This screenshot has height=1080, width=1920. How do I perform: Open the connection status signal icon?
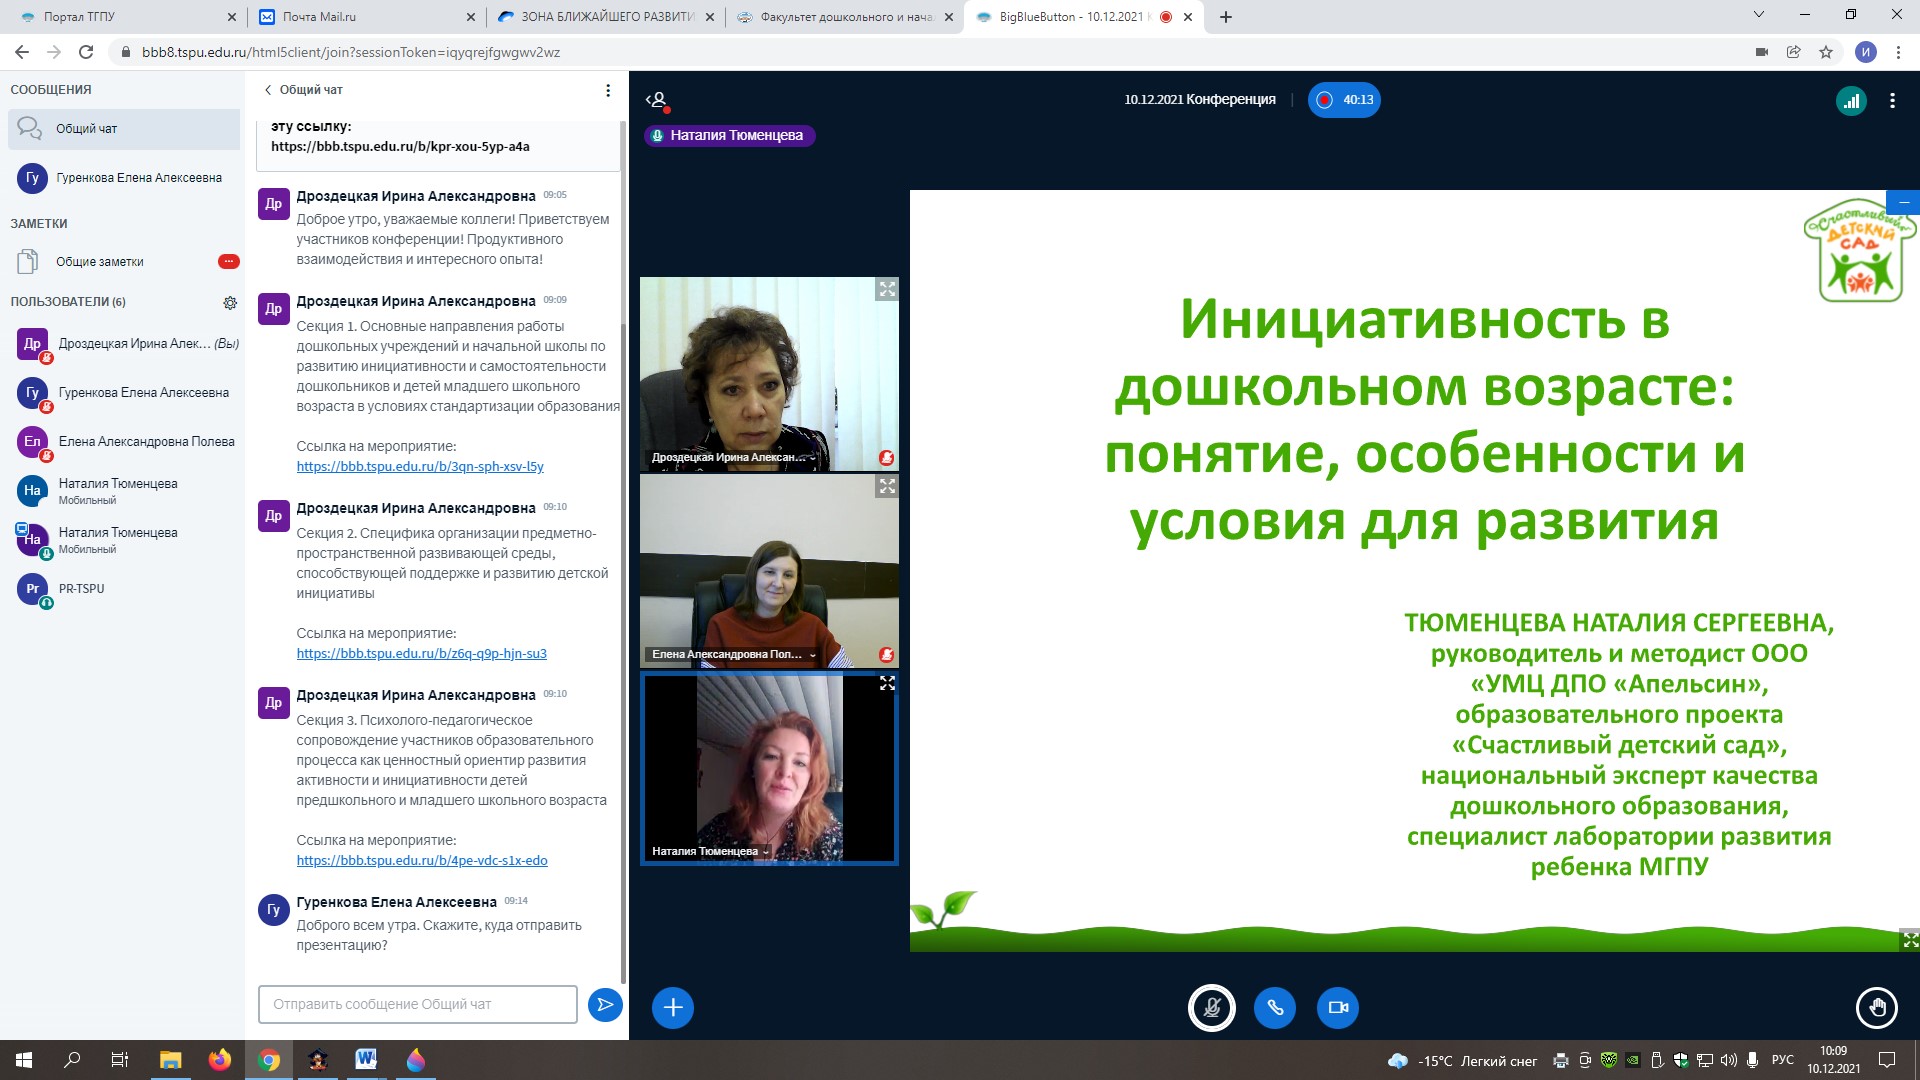coord(1851,100)
